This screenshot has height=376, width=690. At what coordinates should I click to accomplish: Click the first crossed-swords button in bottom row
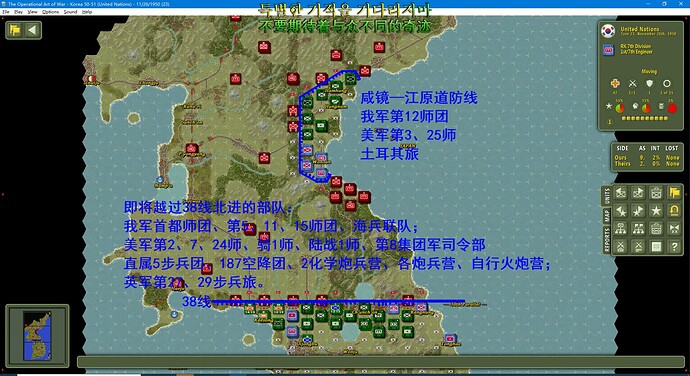click(620, 247)
